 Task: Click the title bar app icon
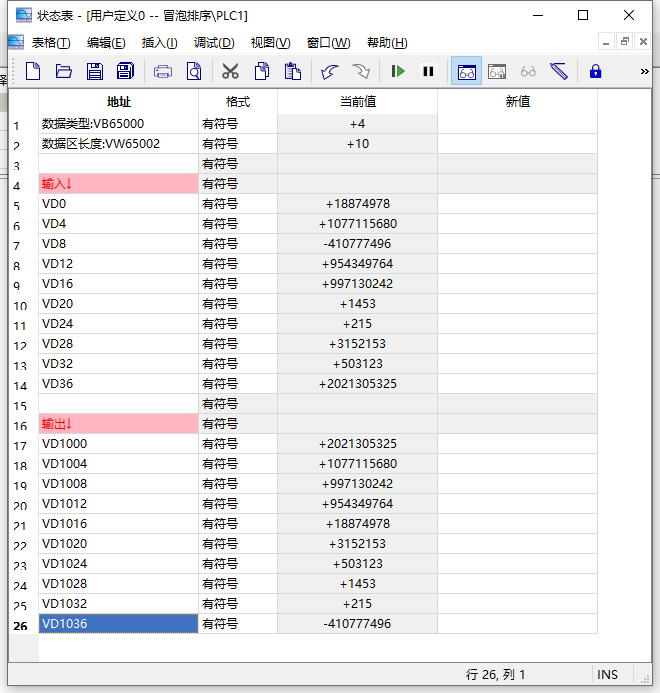click(x=24, y=15)
